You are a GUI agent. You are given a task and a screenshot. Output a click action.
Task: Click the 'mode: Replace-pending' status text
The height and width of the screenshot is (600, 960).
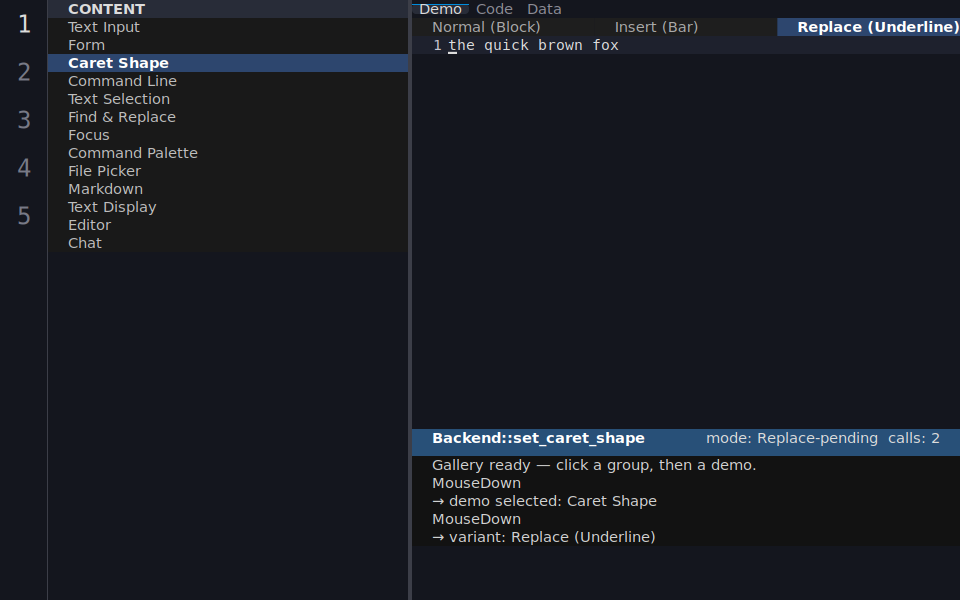[792, 438]
